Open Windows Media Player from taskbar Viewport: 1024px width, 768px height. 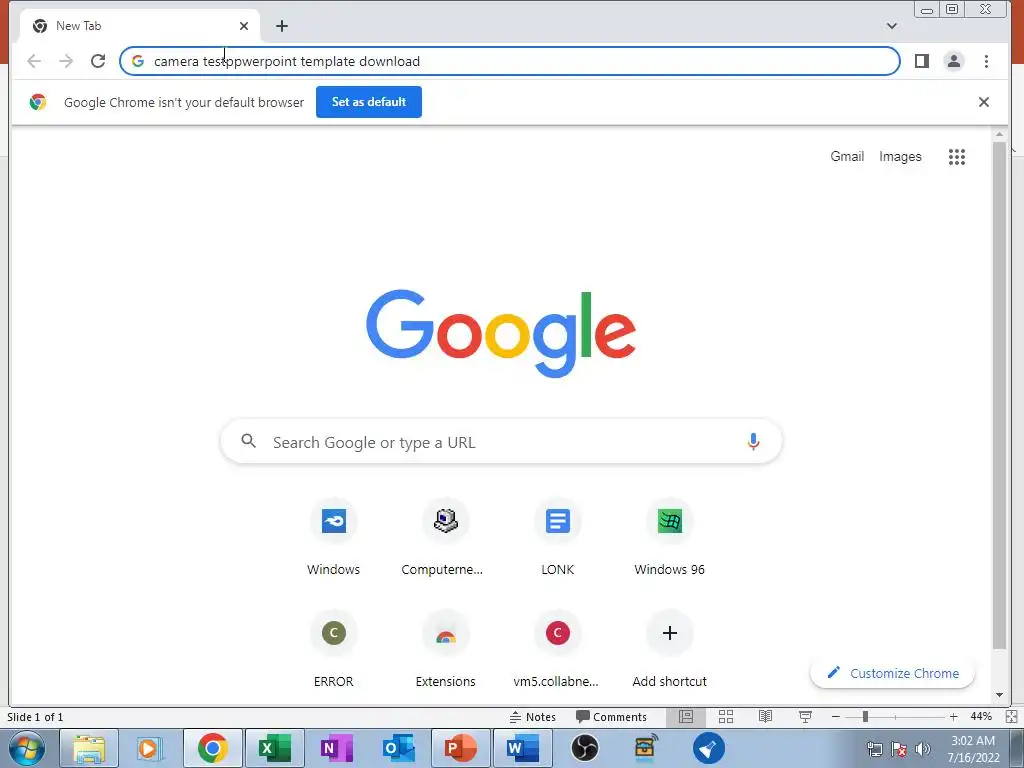click(149, 748)
